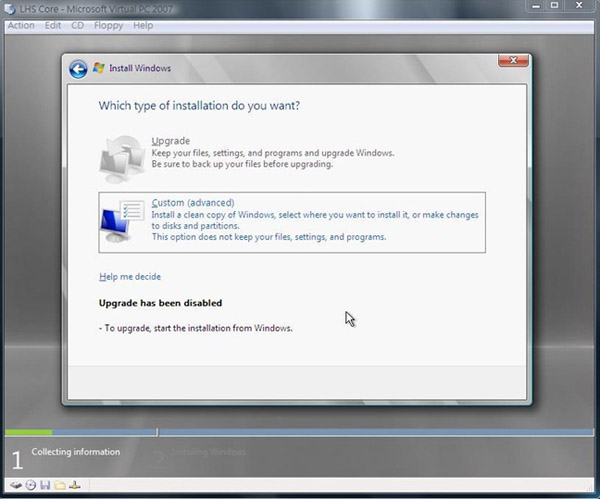Choose the Upgrade installation option
This screenshot has width=600, height=499.
pos(170,141)
